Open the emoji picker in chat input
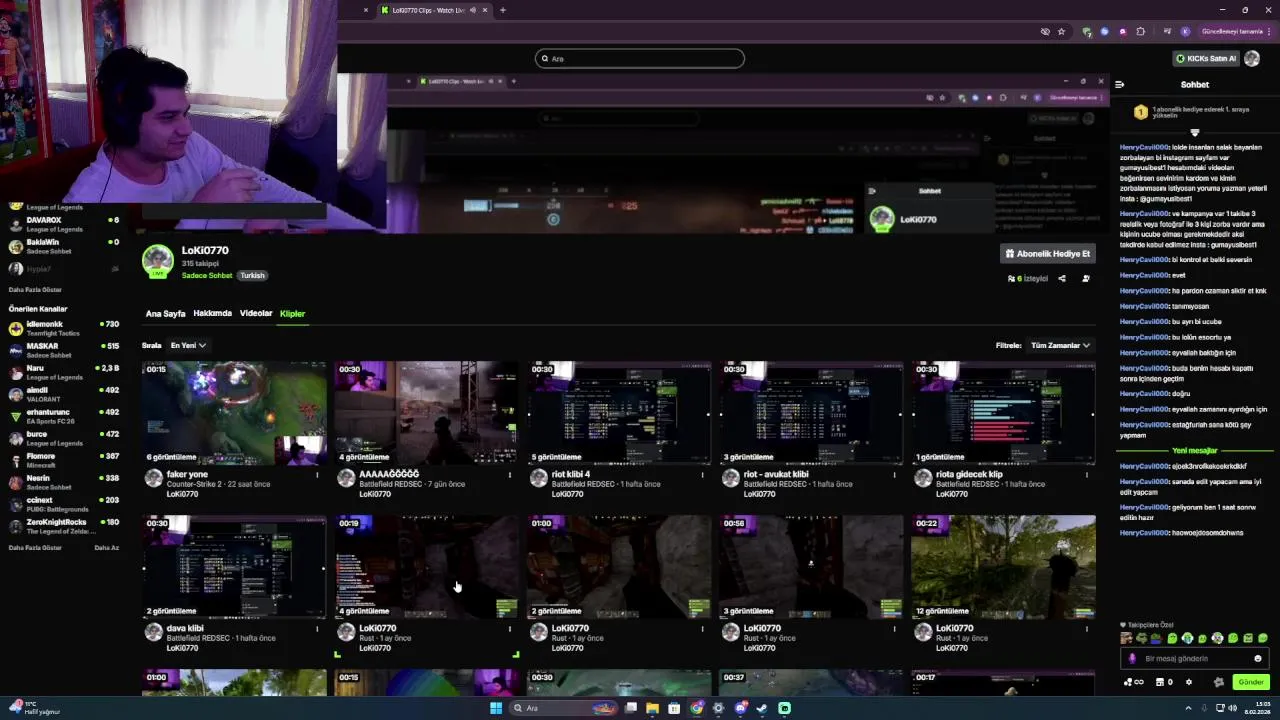Screen dimensions: 1280x720 (1258, 659)
